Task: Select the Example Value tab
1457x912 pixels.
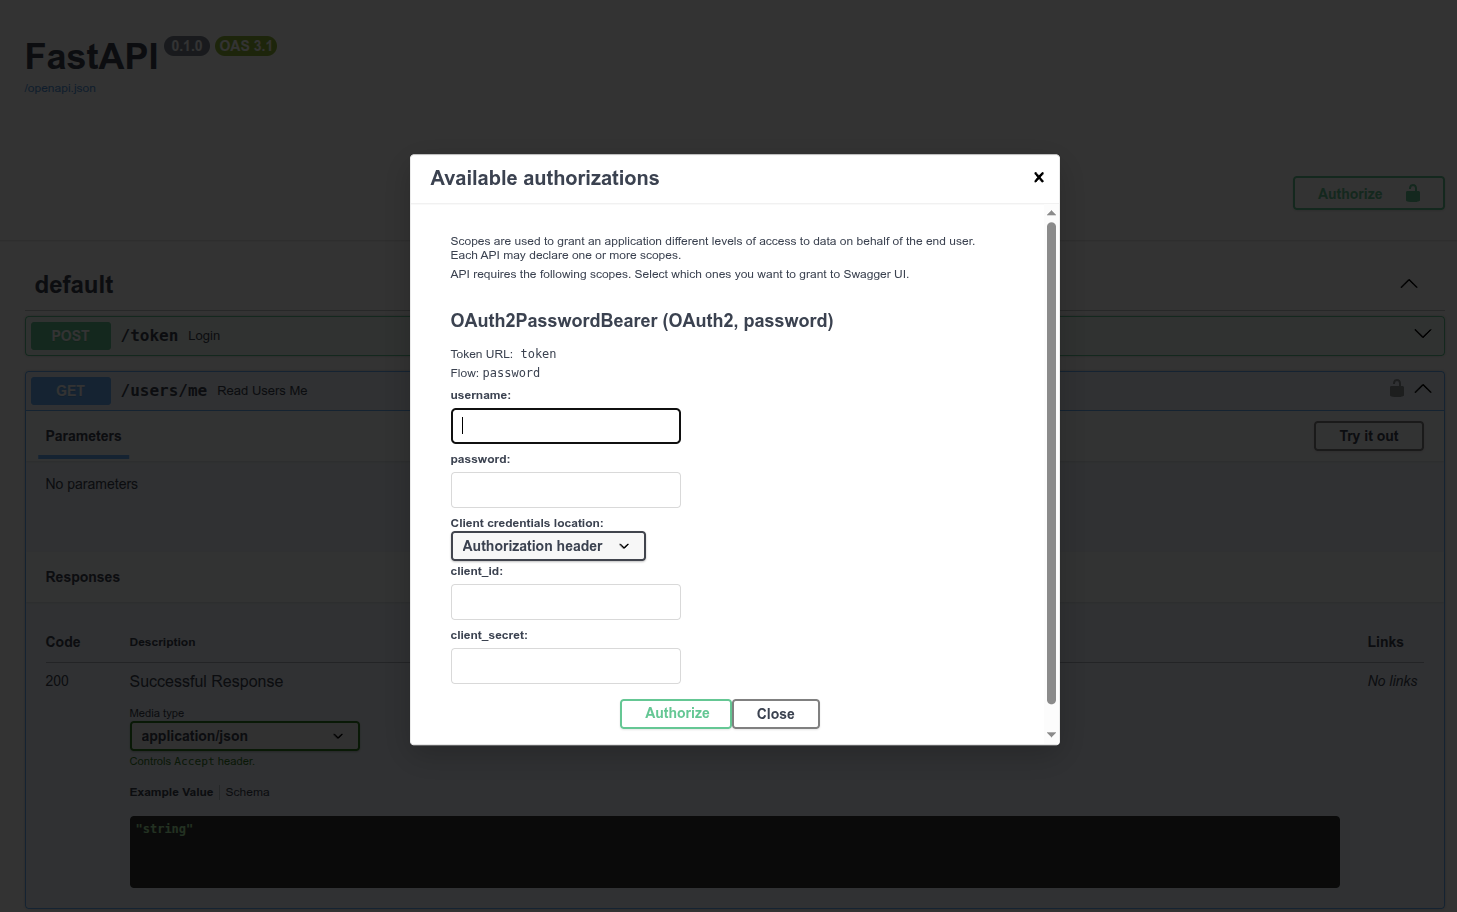Action: point(171,792)
